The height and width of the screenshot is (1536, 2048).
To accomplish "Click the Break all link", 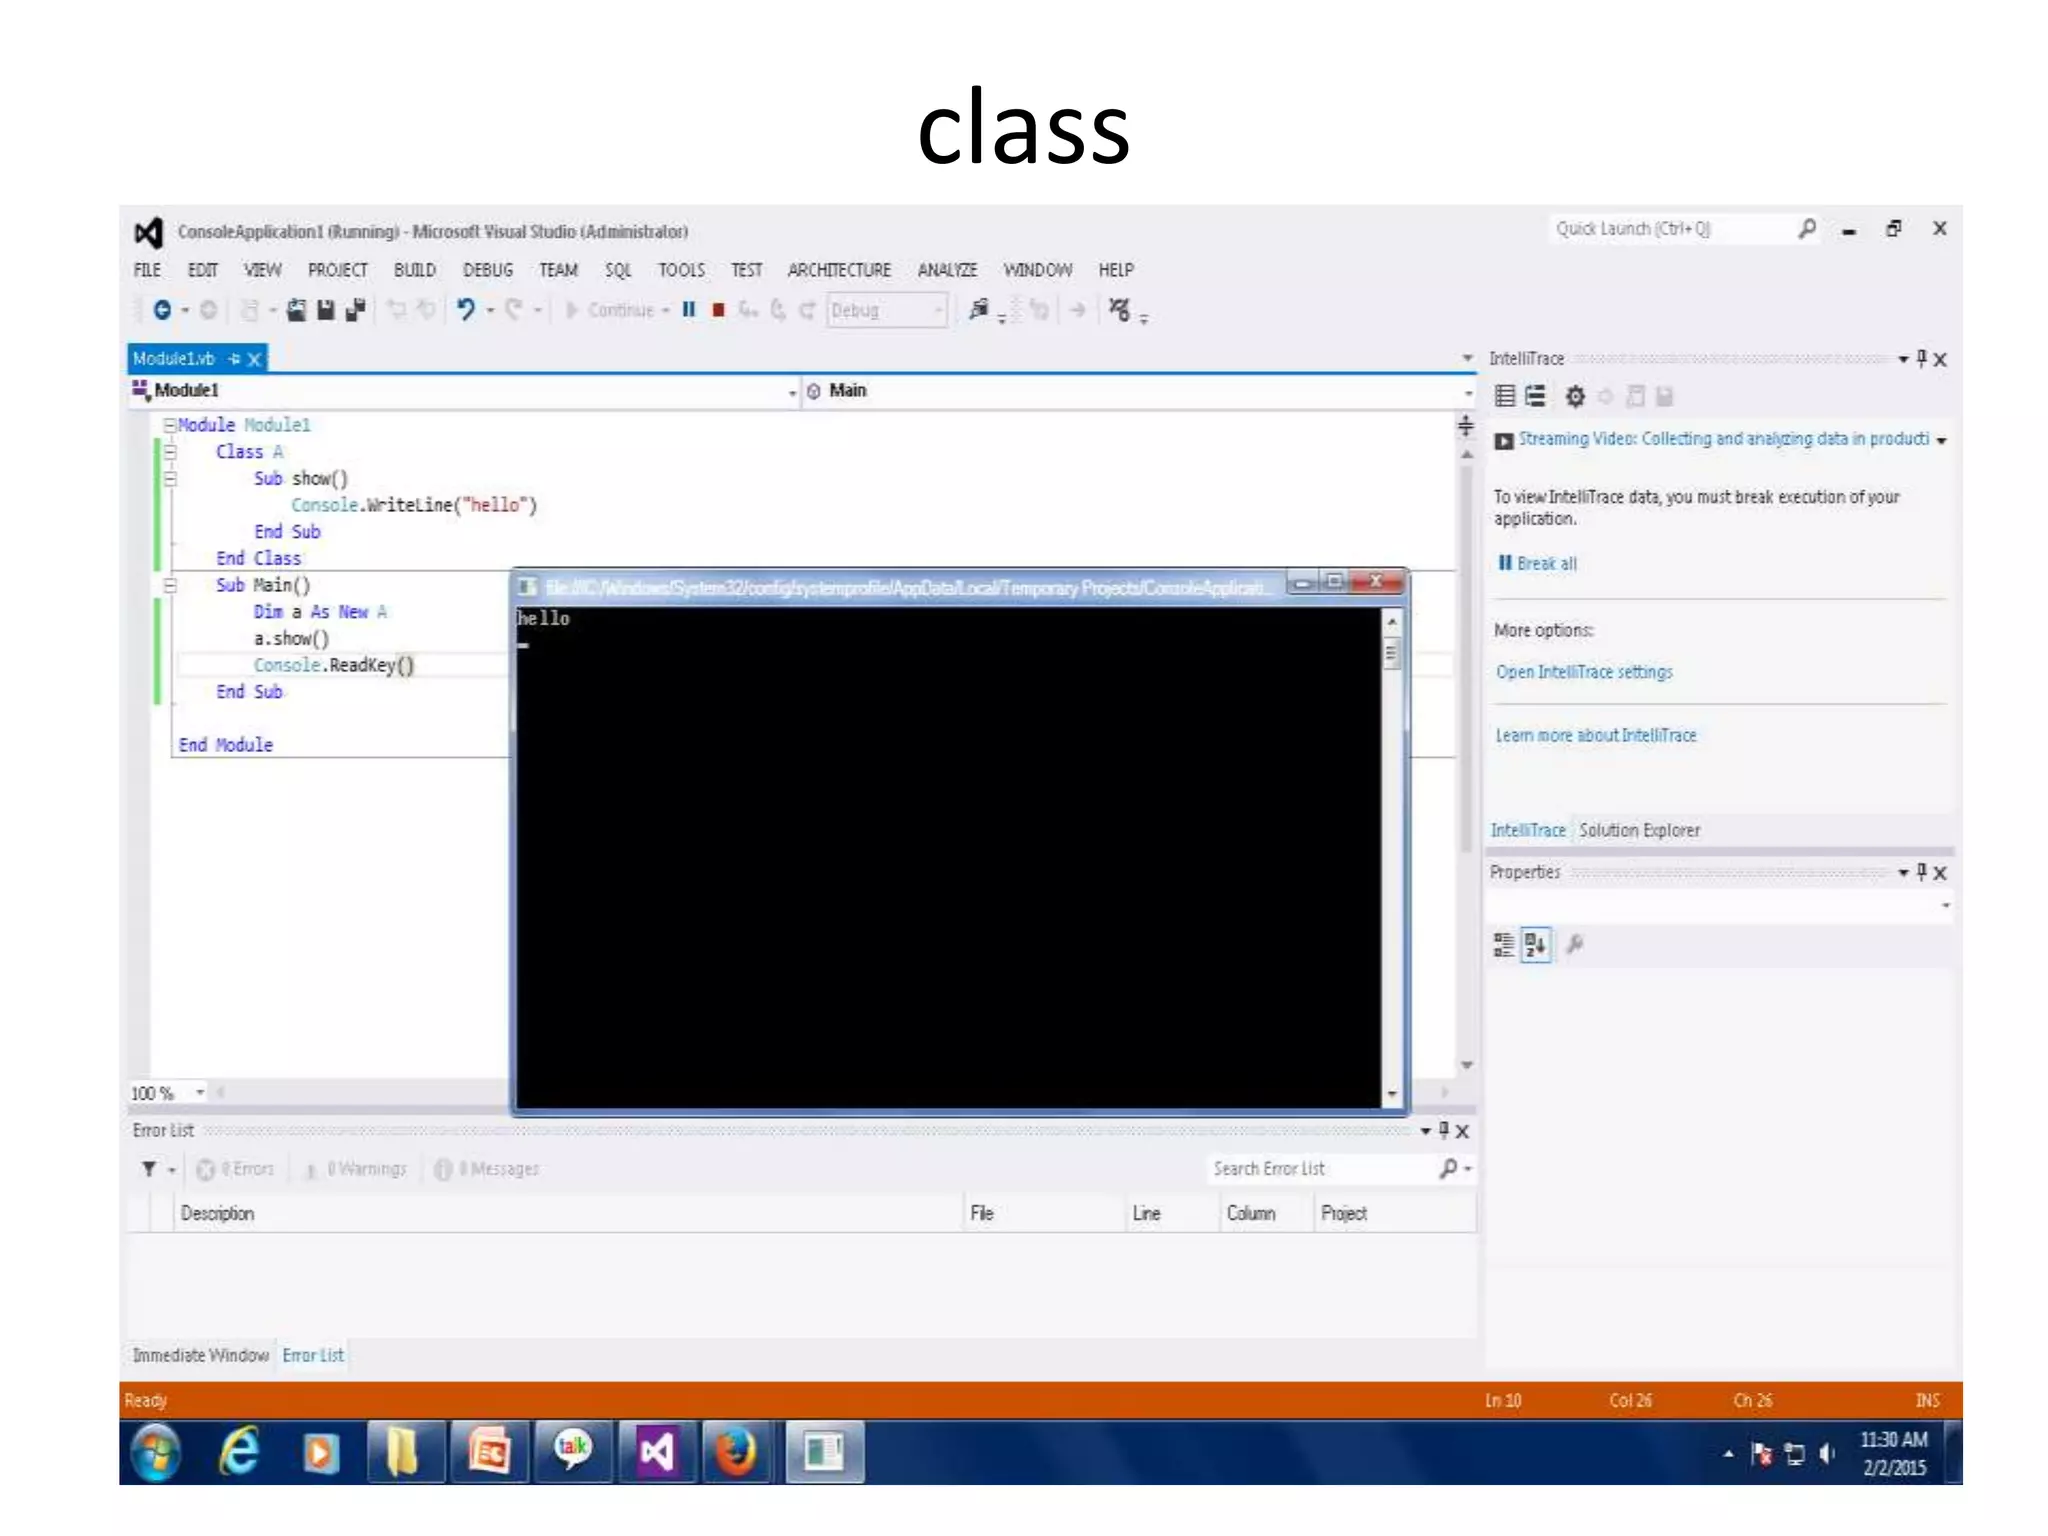I will point(1545,564).
